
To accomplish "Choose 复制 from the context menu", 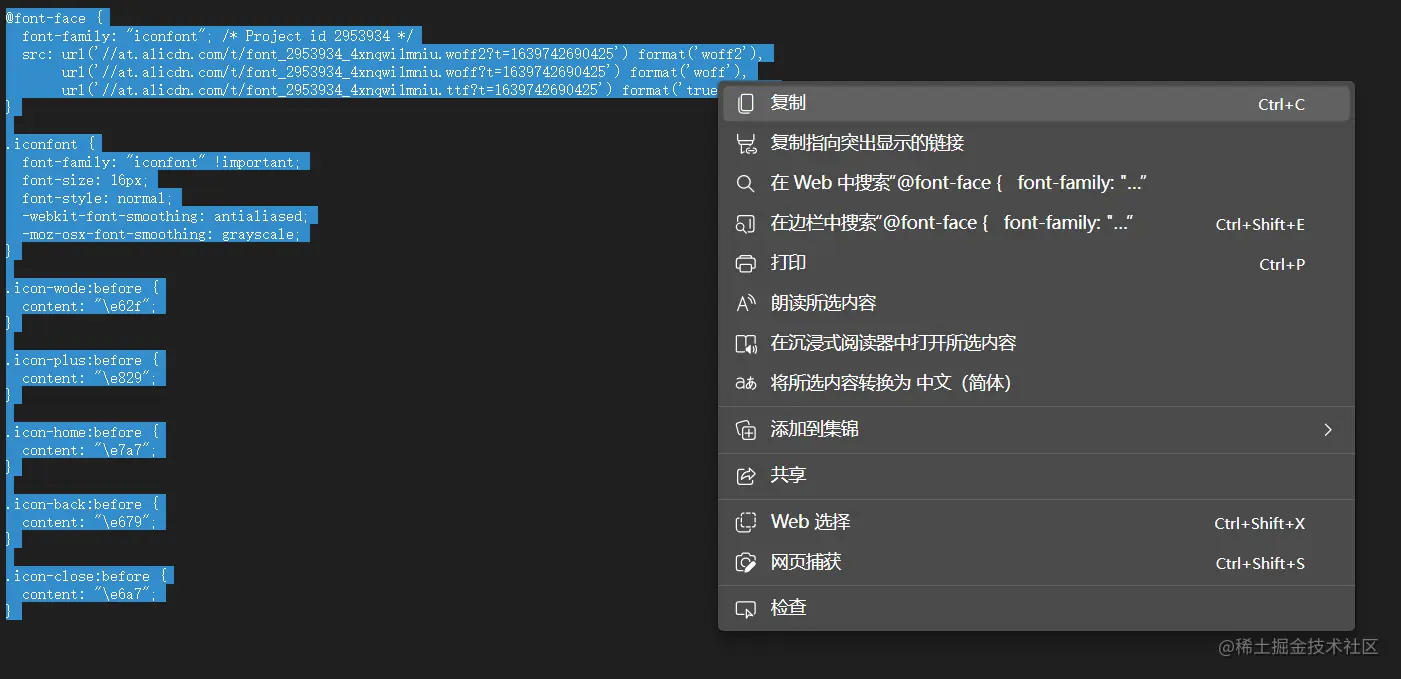I will [1036, 104].
